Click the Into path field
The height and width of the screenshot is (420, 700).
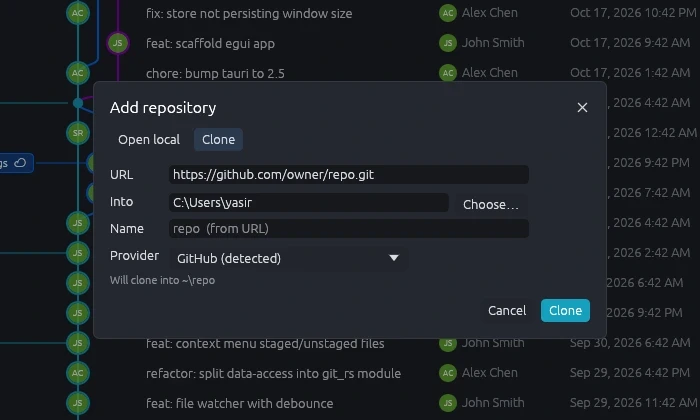click(308, 203)
